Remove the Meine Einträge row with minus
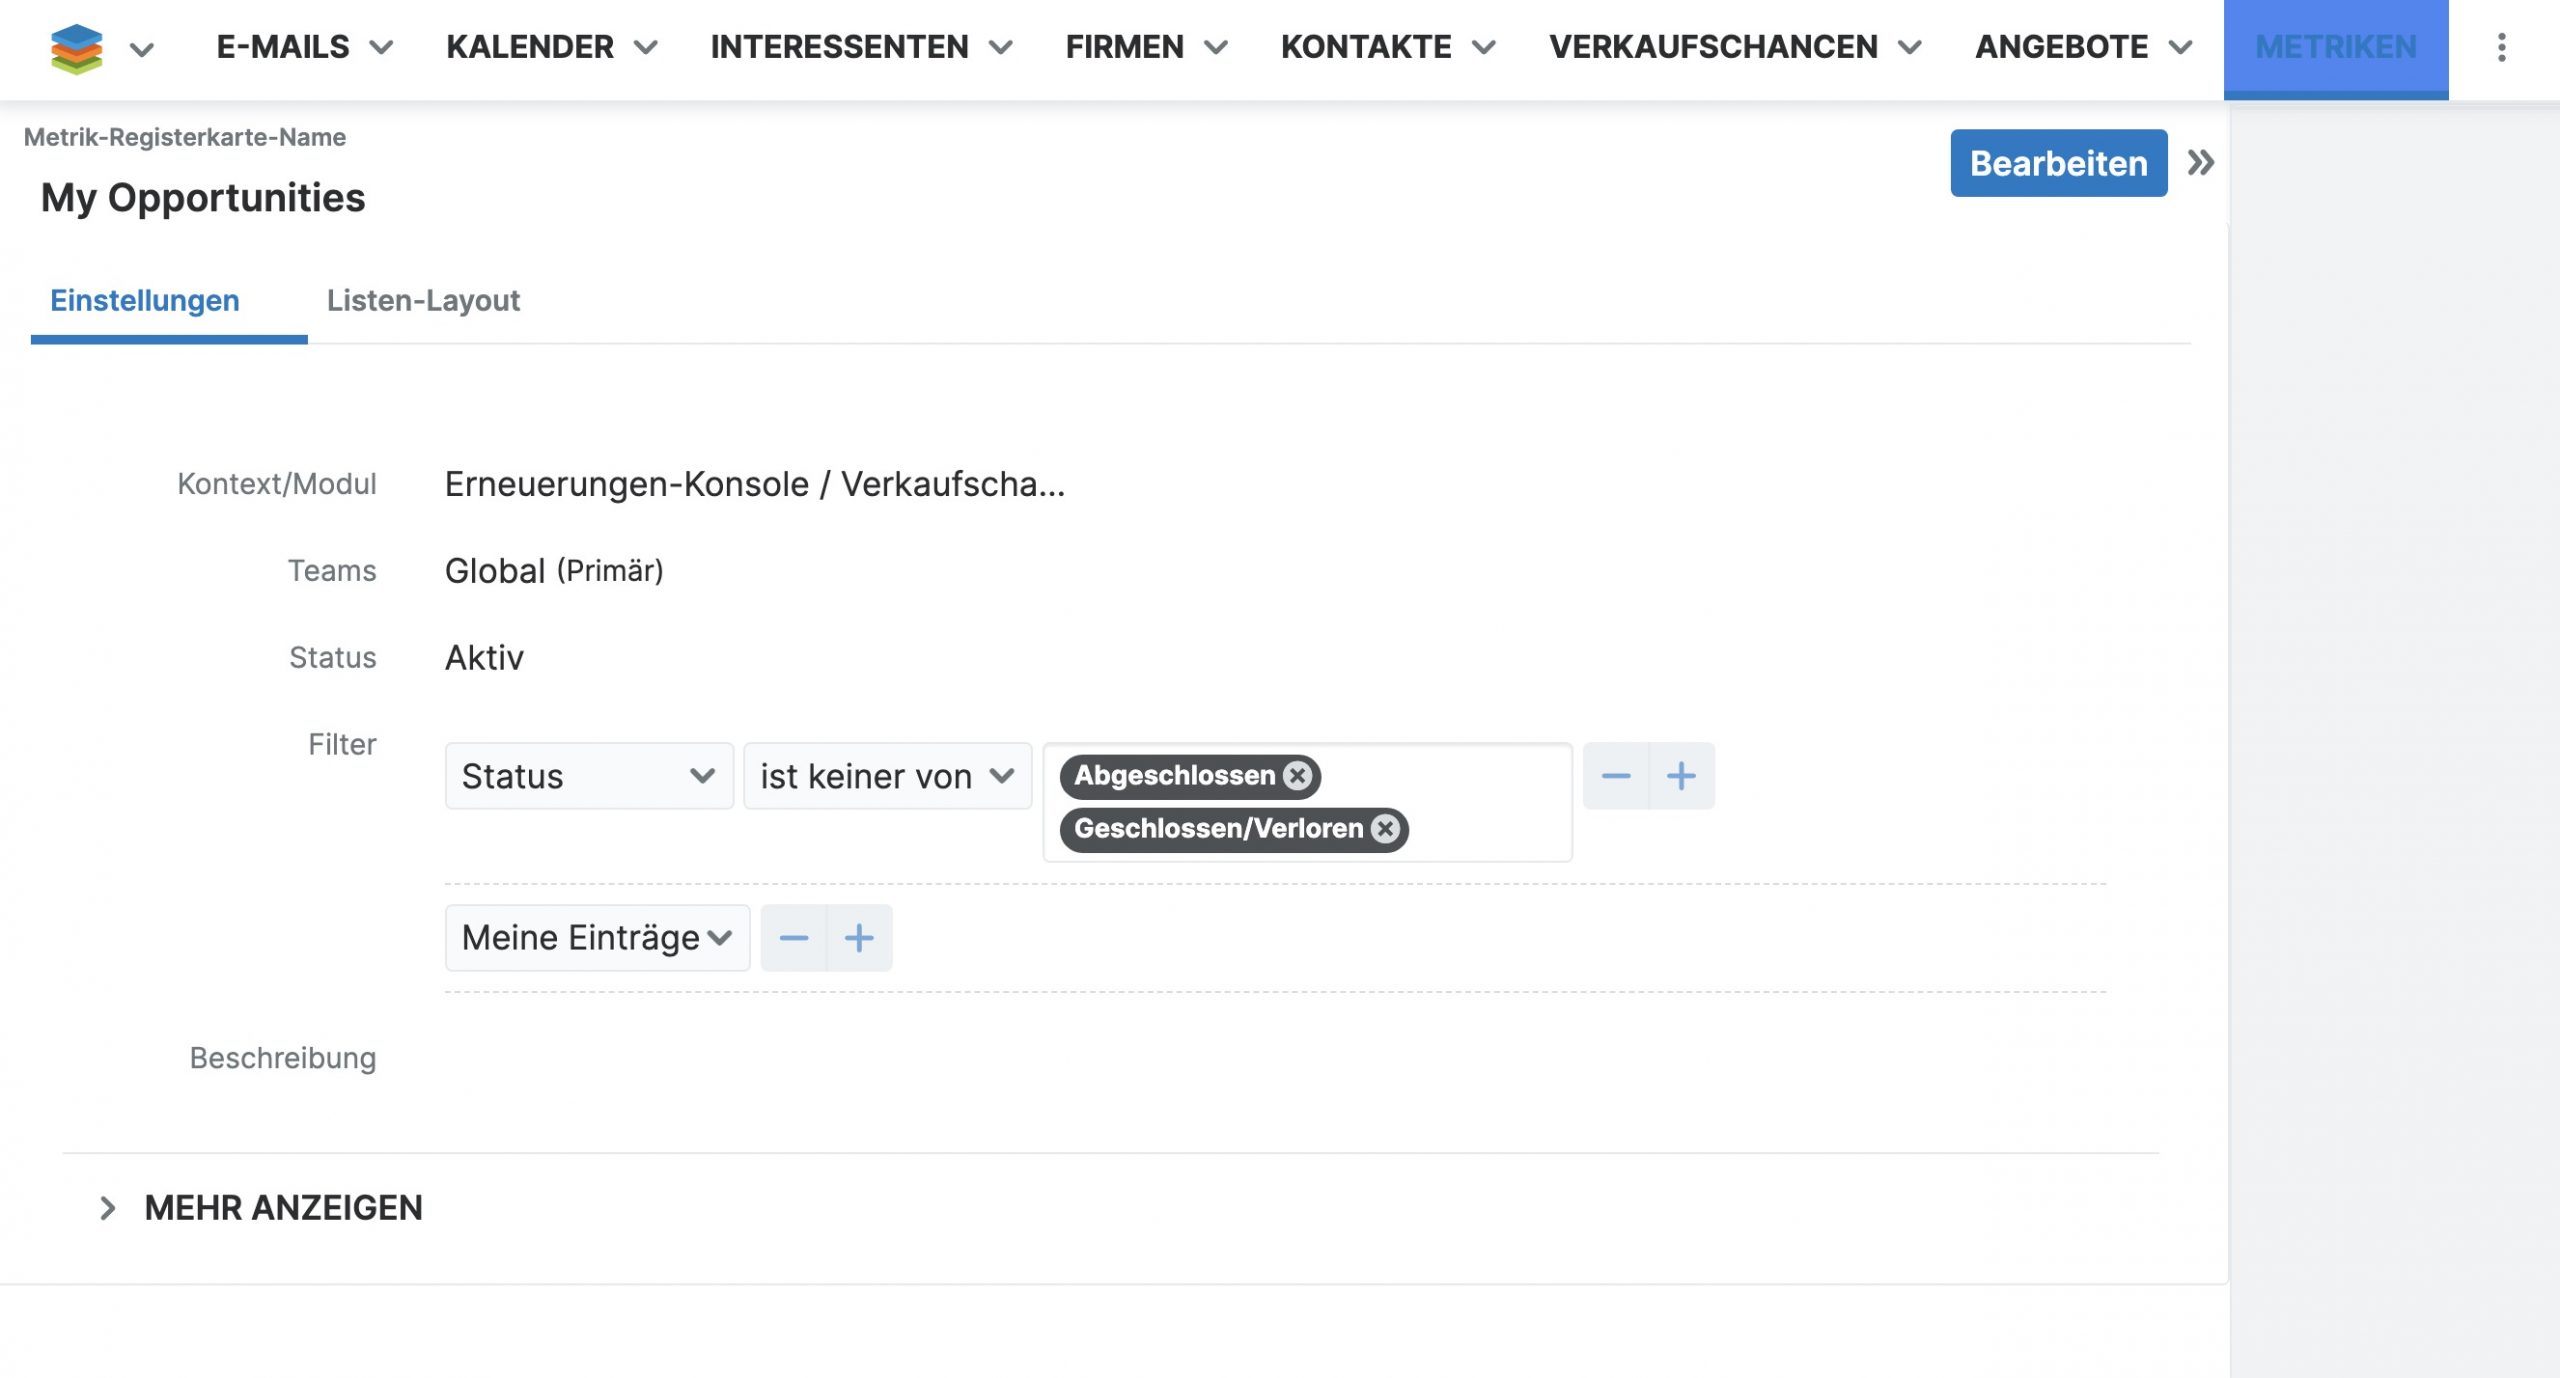This screenshot has width=2560, height=1378. tap(793, 938)
